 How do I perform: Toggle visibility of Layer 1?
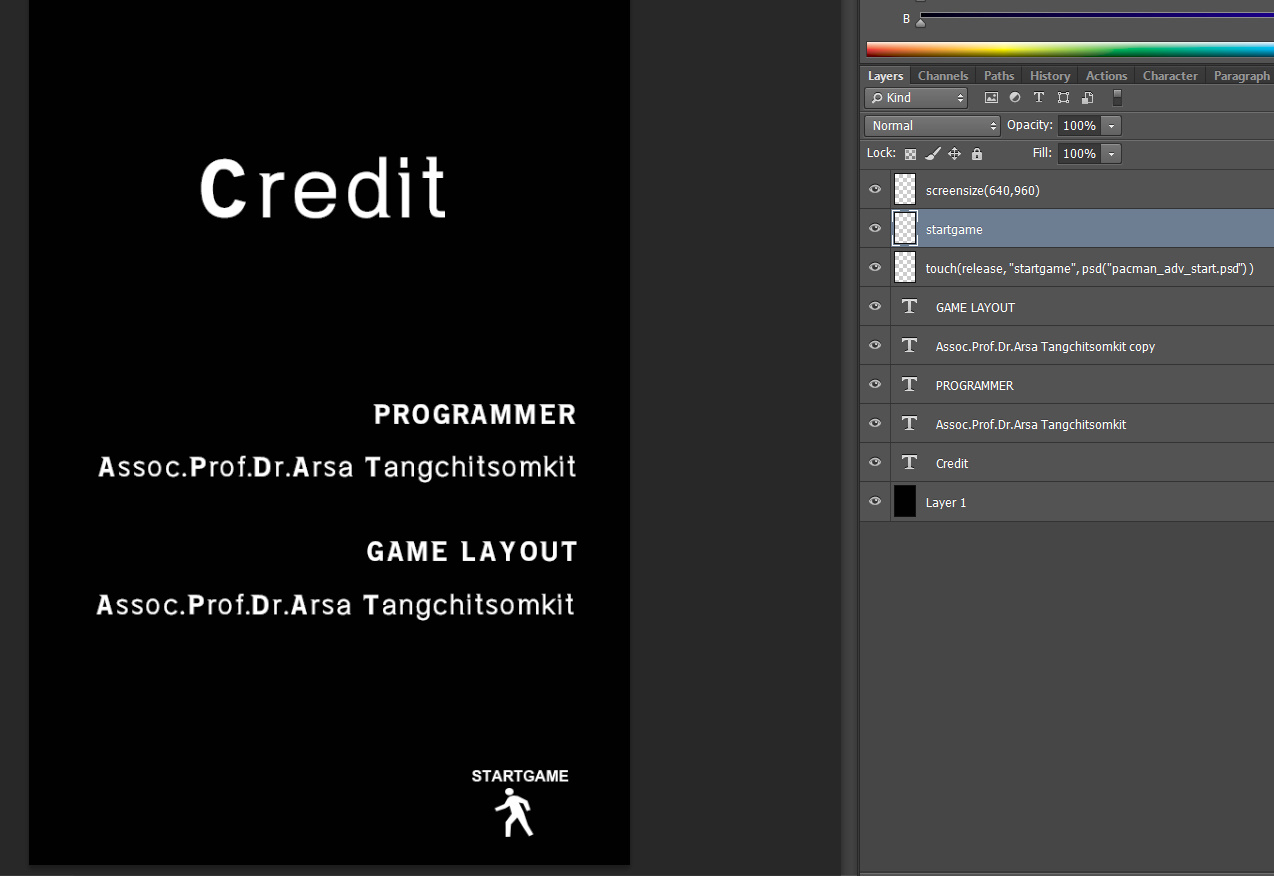click(874, 501)
